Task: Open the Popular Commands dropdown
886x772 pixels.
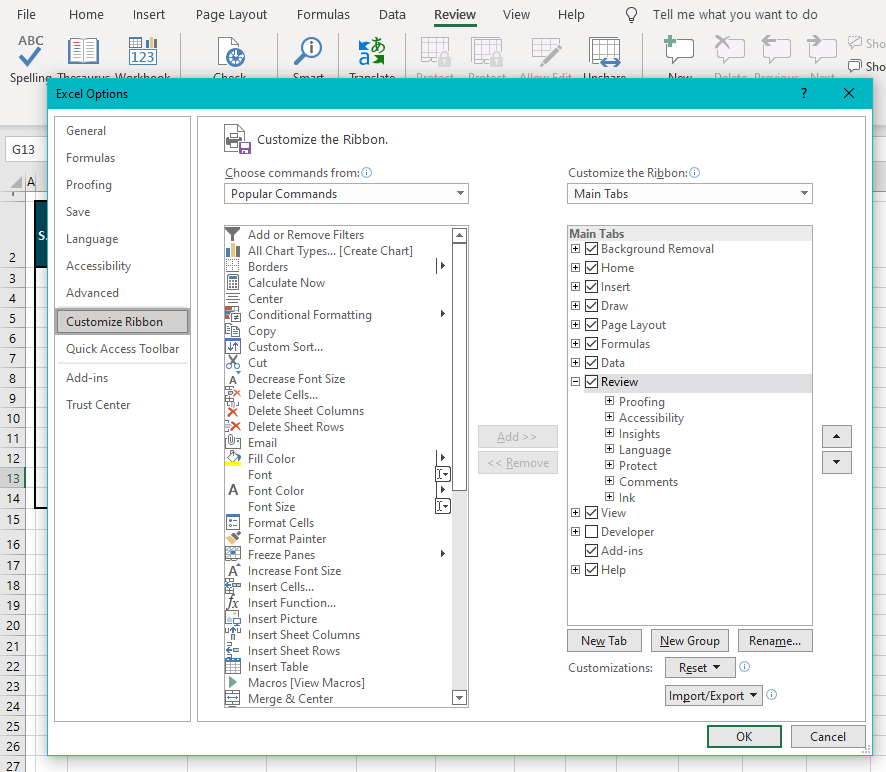Action: (x=346, y=193)
